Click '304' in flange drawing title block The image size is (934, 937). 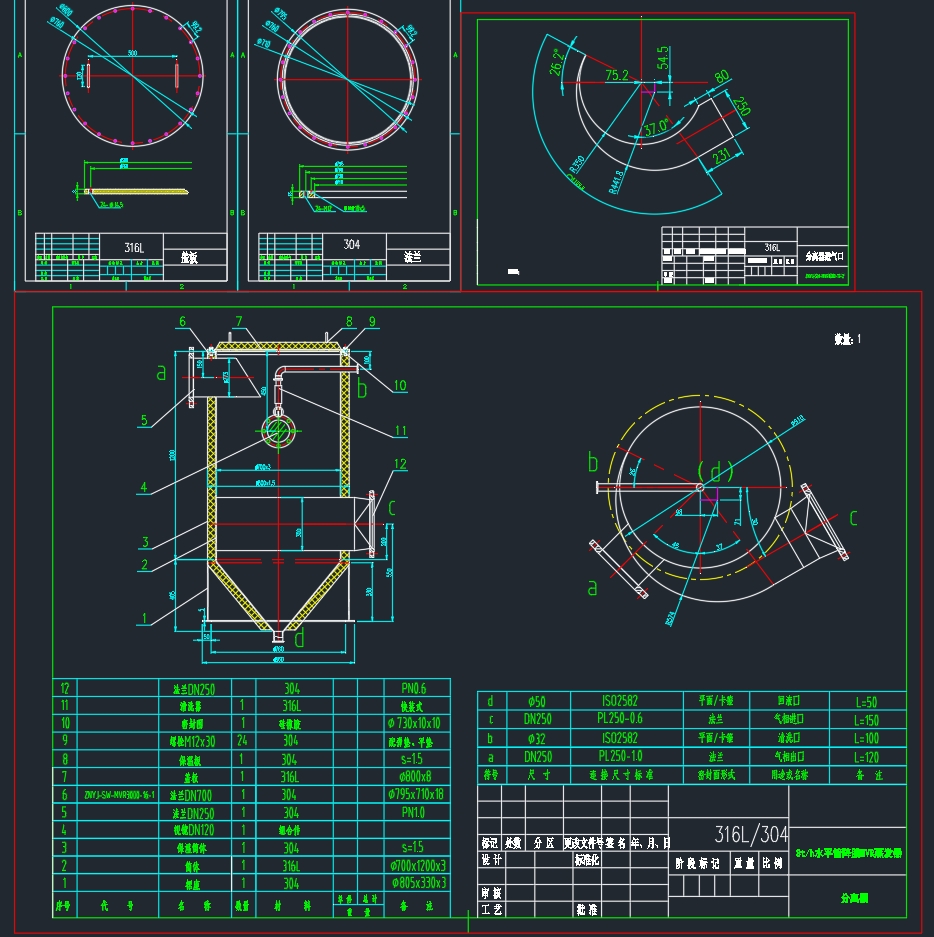pyautogui.click(x=351, y=244)
